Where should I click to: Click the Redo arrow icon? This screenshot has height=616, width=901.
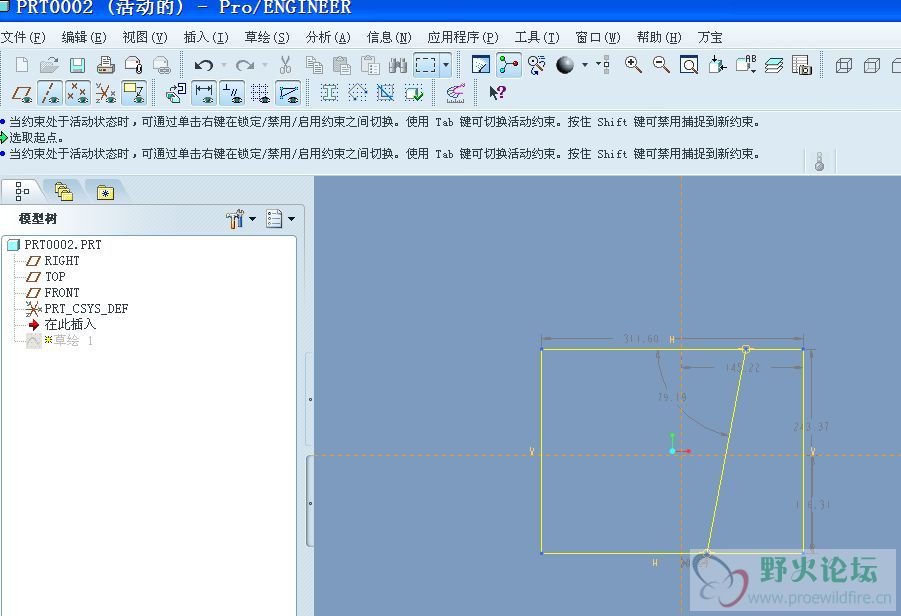coord(245,65)
